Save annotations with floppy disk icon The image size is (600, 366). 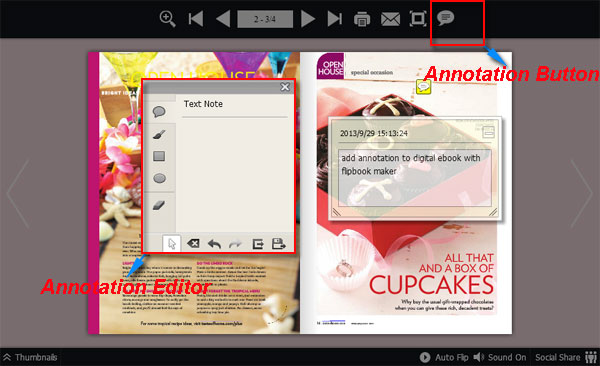pyautogui.click(x=279, y=243)
